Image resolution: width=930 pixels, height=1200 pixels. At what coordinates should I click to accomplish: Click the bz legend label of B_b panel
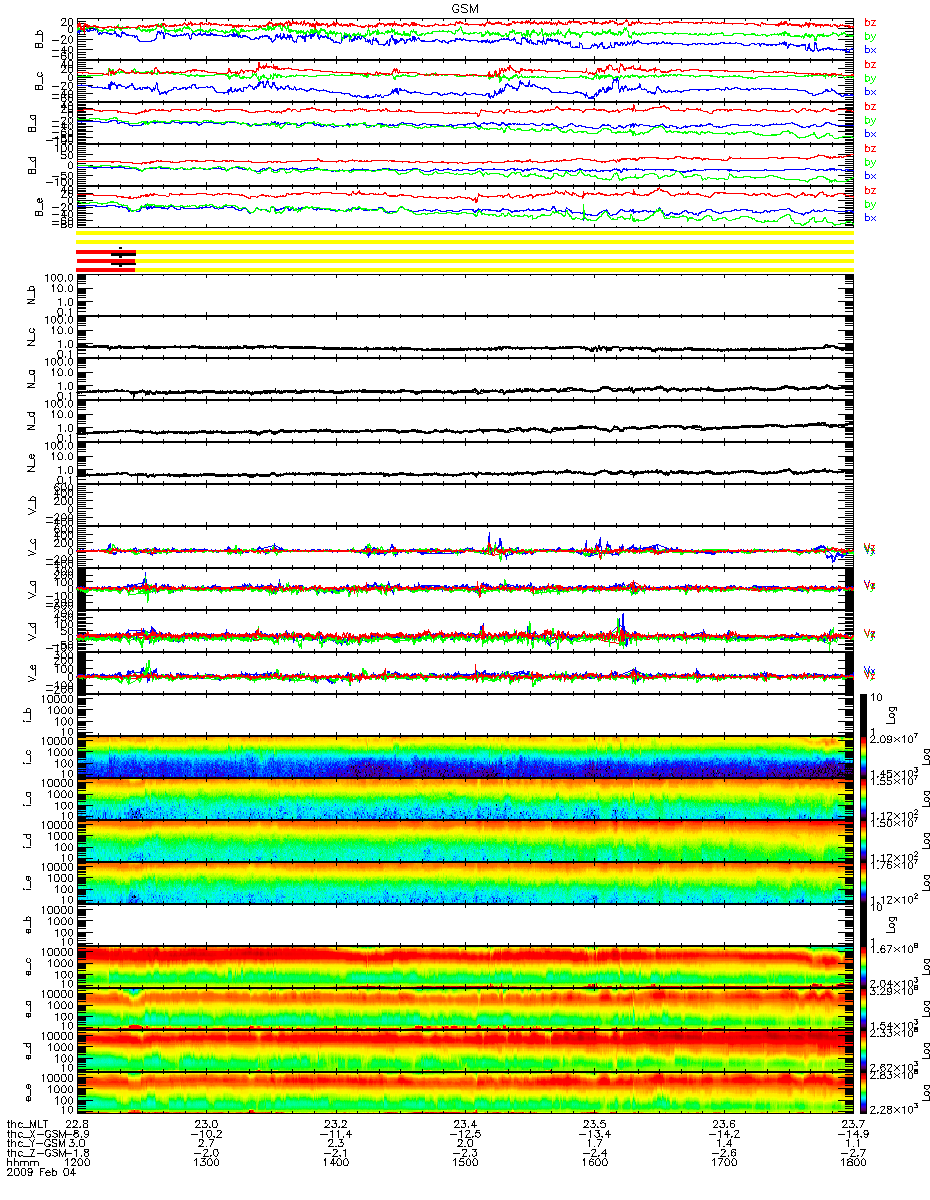point(870,22)
